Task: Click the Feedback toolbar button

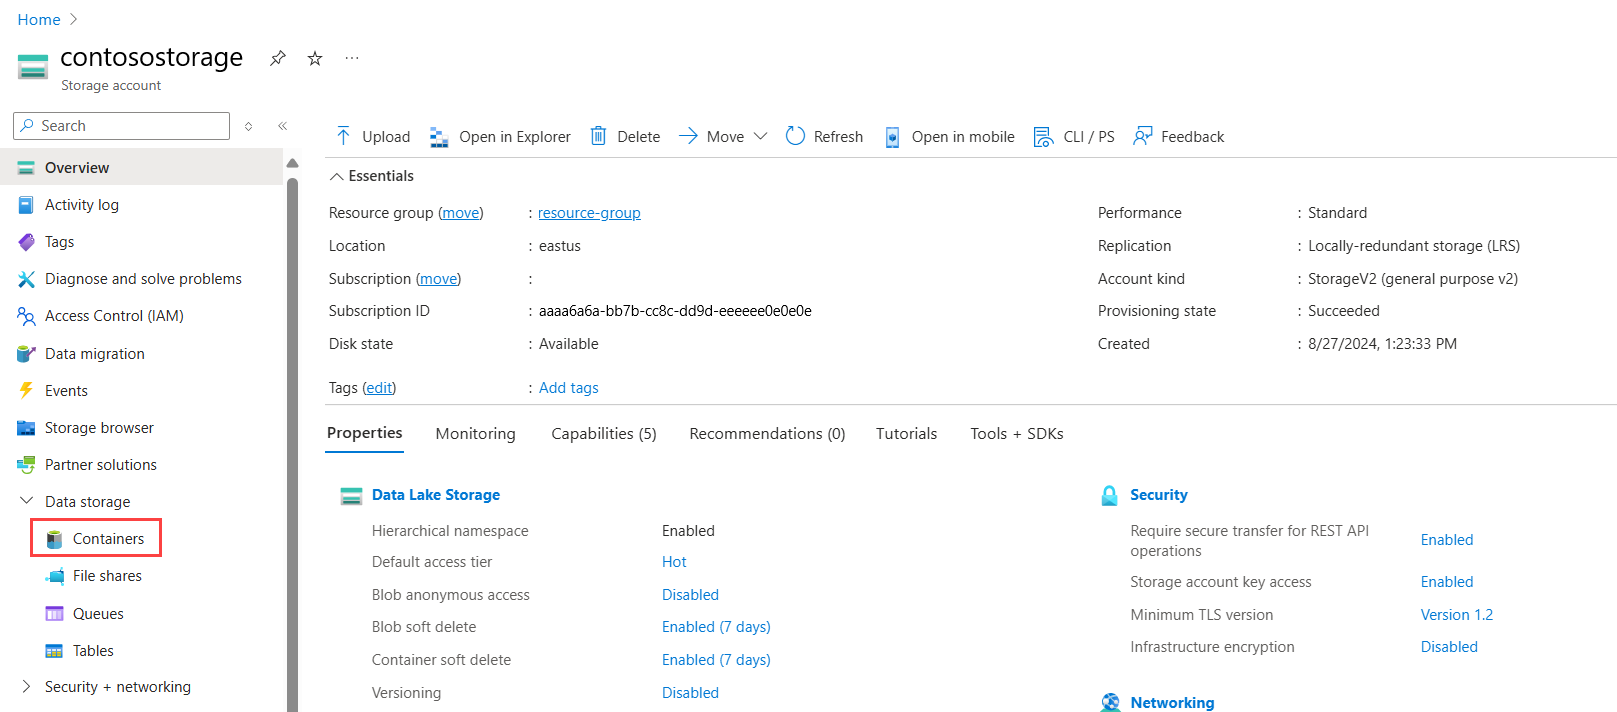Action: pyautogui.click(x=1178, y=137)
